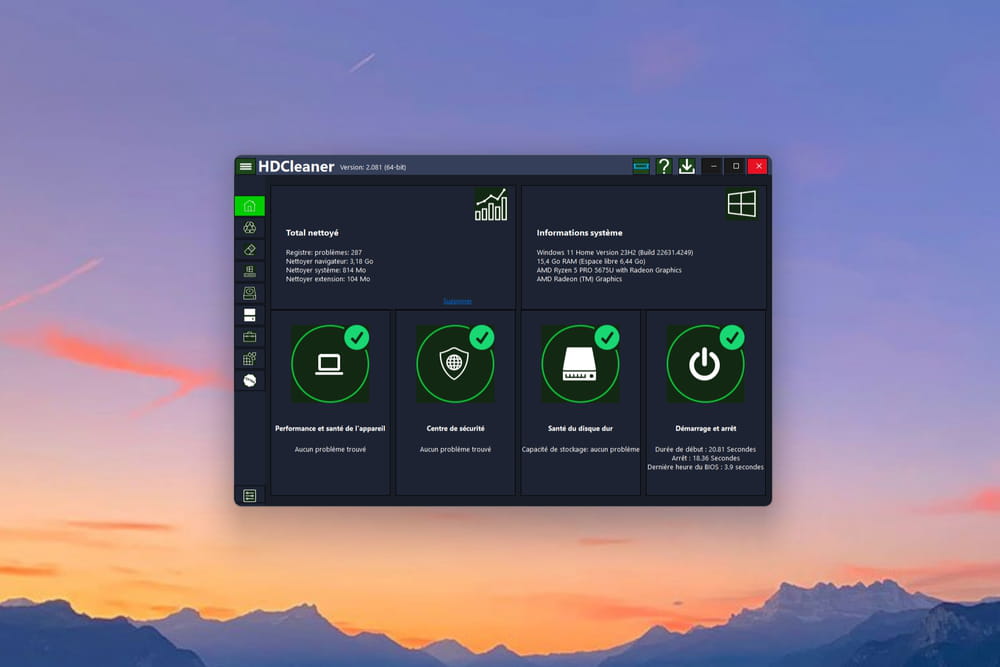Click the 'Durée de début : 20.81 Secondes' line
1000x667 pixels.
click(705, 450)
